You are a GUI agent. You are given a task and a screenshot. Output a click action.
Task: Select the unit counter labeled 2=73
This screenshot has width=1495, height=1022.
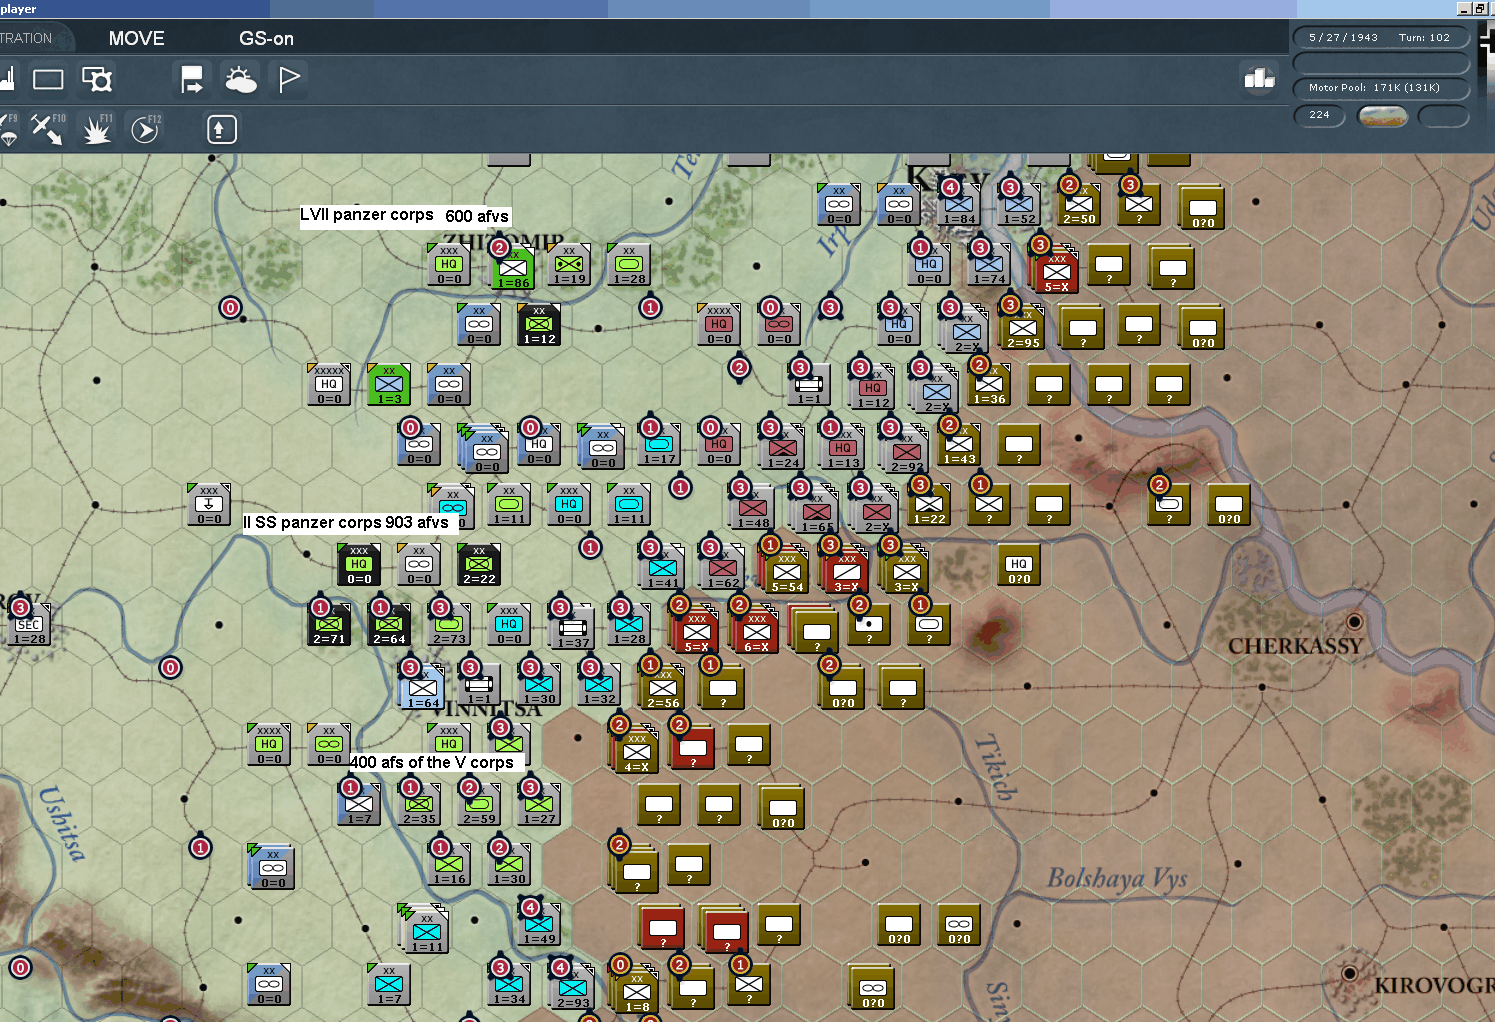(x=449, y=624)
